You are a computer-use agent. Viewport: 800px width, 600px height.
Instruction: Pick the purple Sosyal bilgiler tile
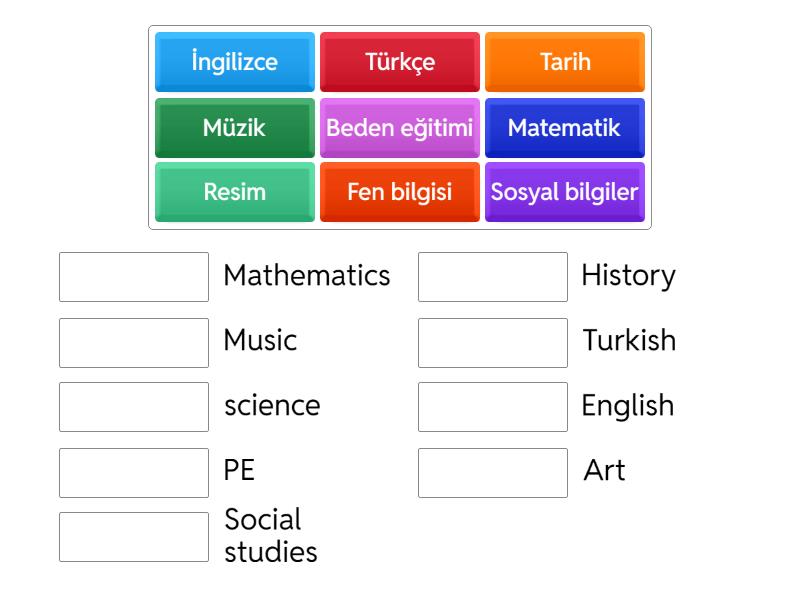pyautogui.click(x=565, y=192)
